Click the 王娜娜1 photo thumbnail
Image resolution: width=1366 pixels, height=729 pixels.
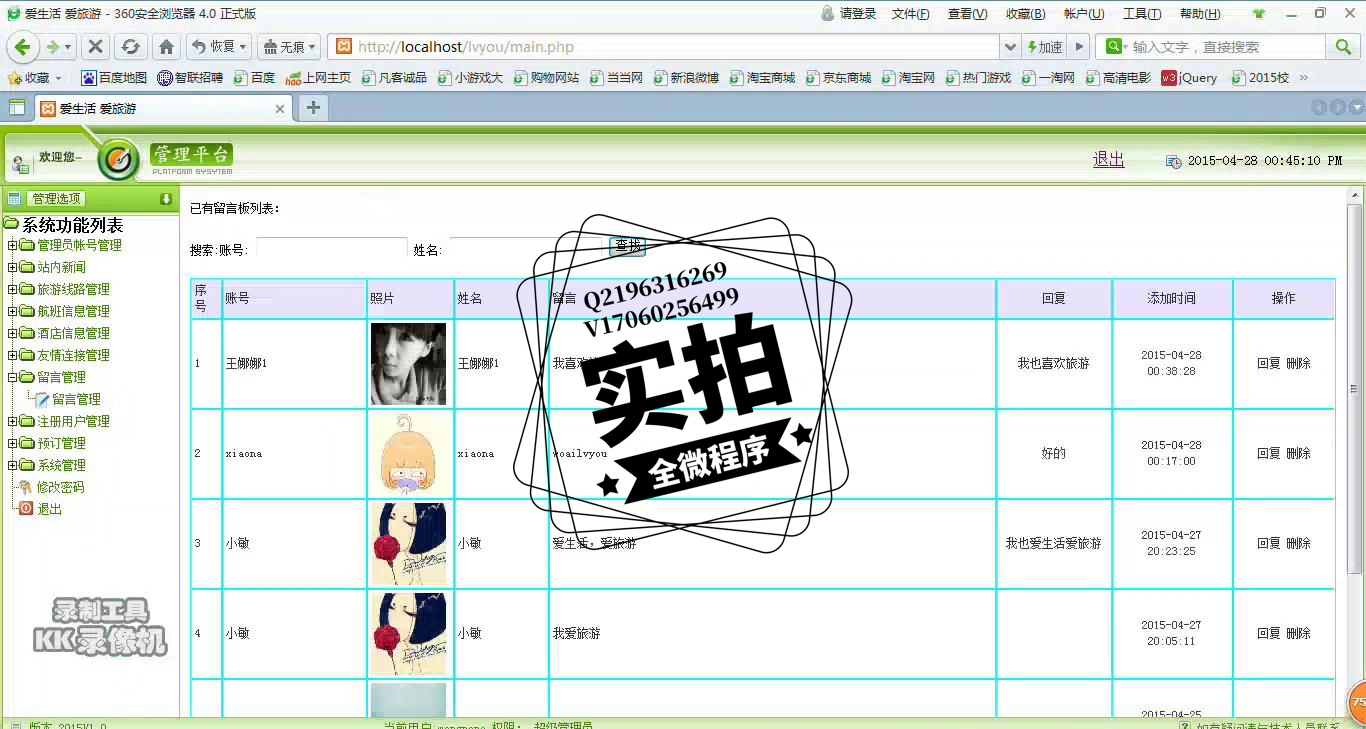408,363
